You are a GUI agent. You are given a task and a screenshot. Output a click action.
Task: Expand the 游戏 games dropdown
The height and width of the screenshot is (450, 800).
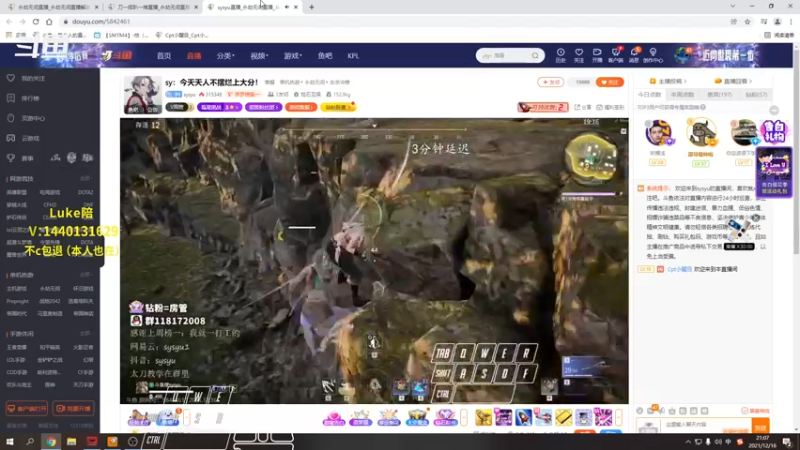click(293, 56)
